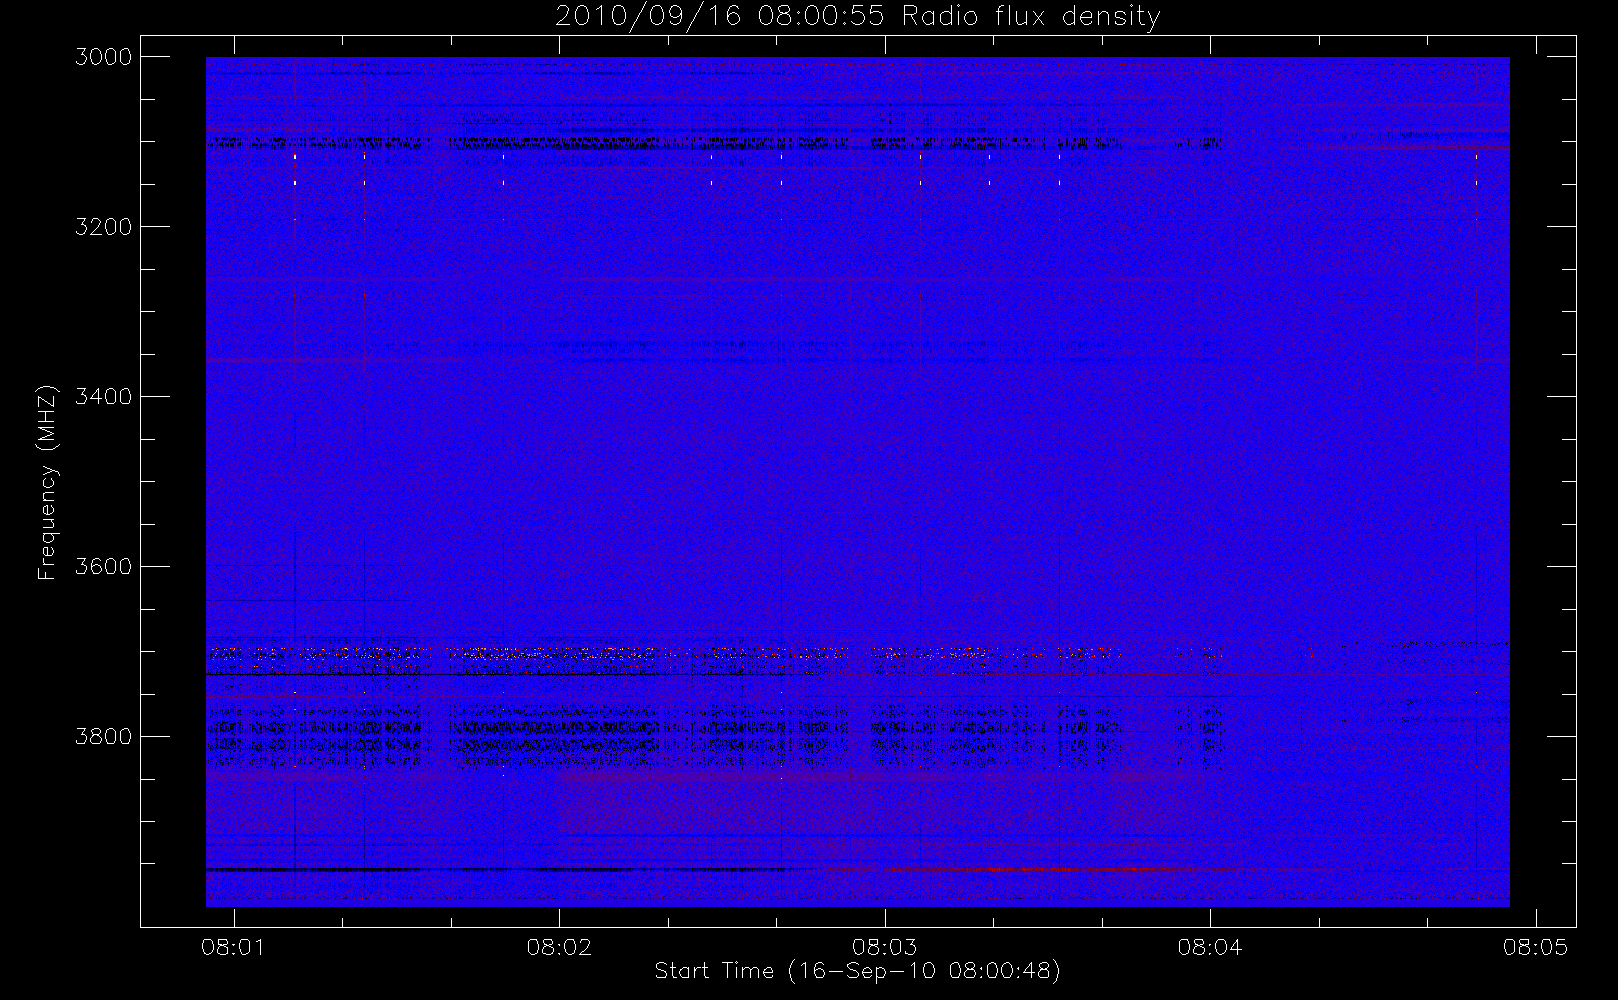Select the 3400 frequency axis label
Screen dimensions: 1618x1000
[x=104, y=397]
